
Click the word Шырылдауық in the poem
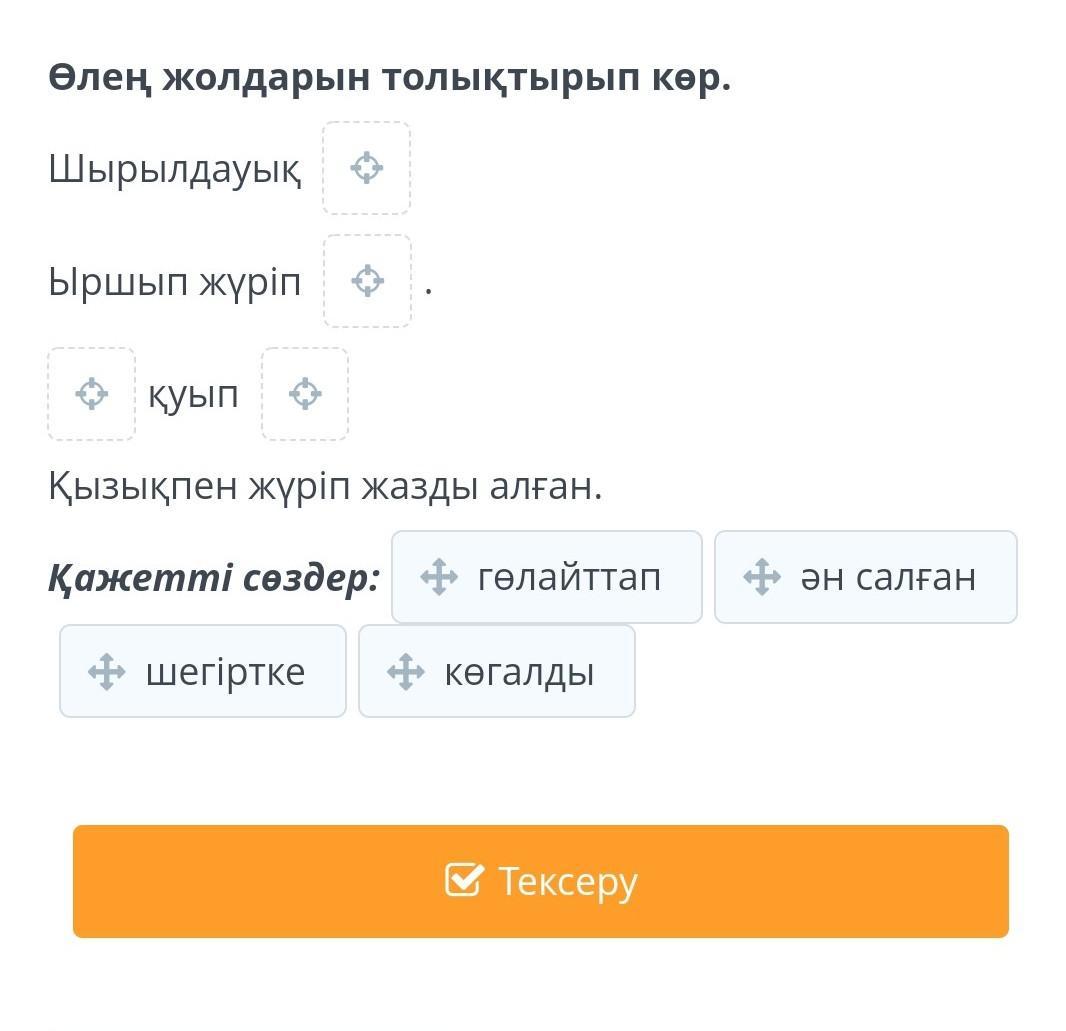pos(174,169)
